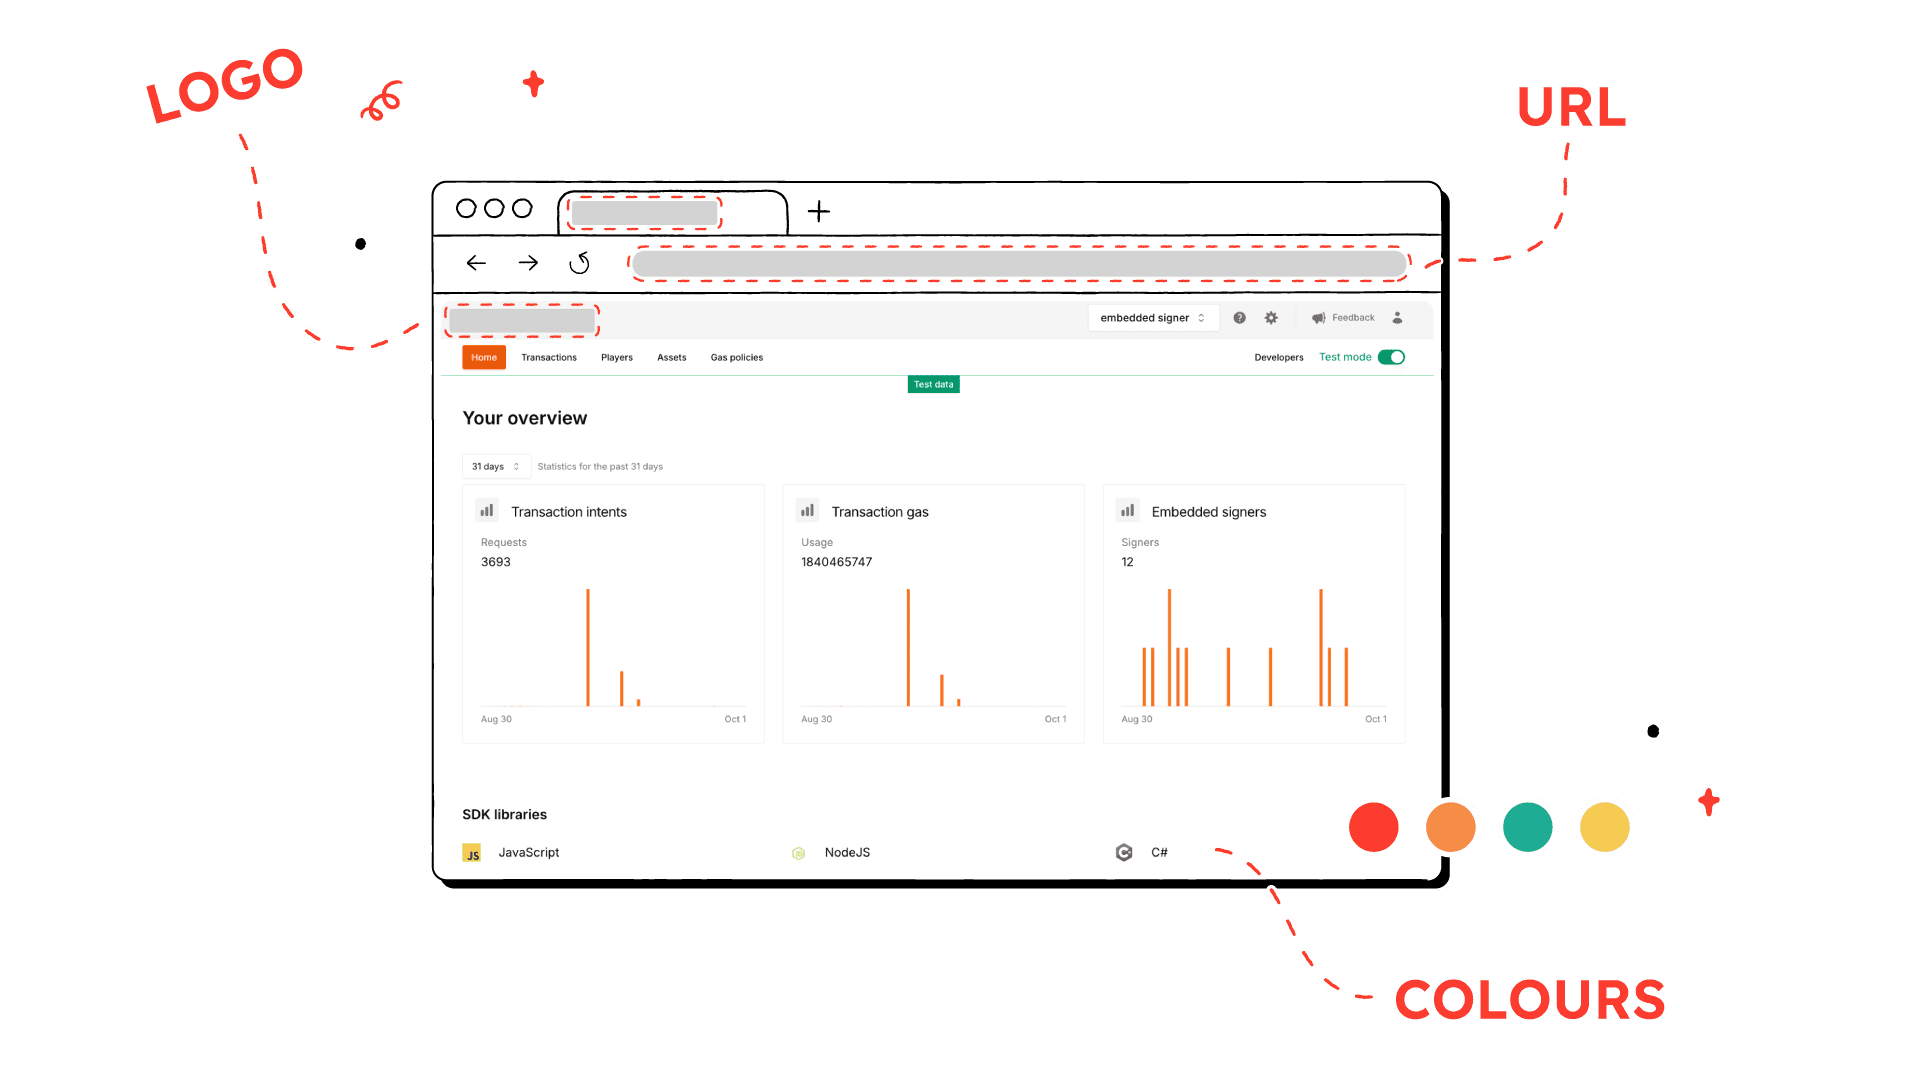Select the orange color swatch
The width and height of the screenshot is (1920, 1080).
click(1449, 825)
